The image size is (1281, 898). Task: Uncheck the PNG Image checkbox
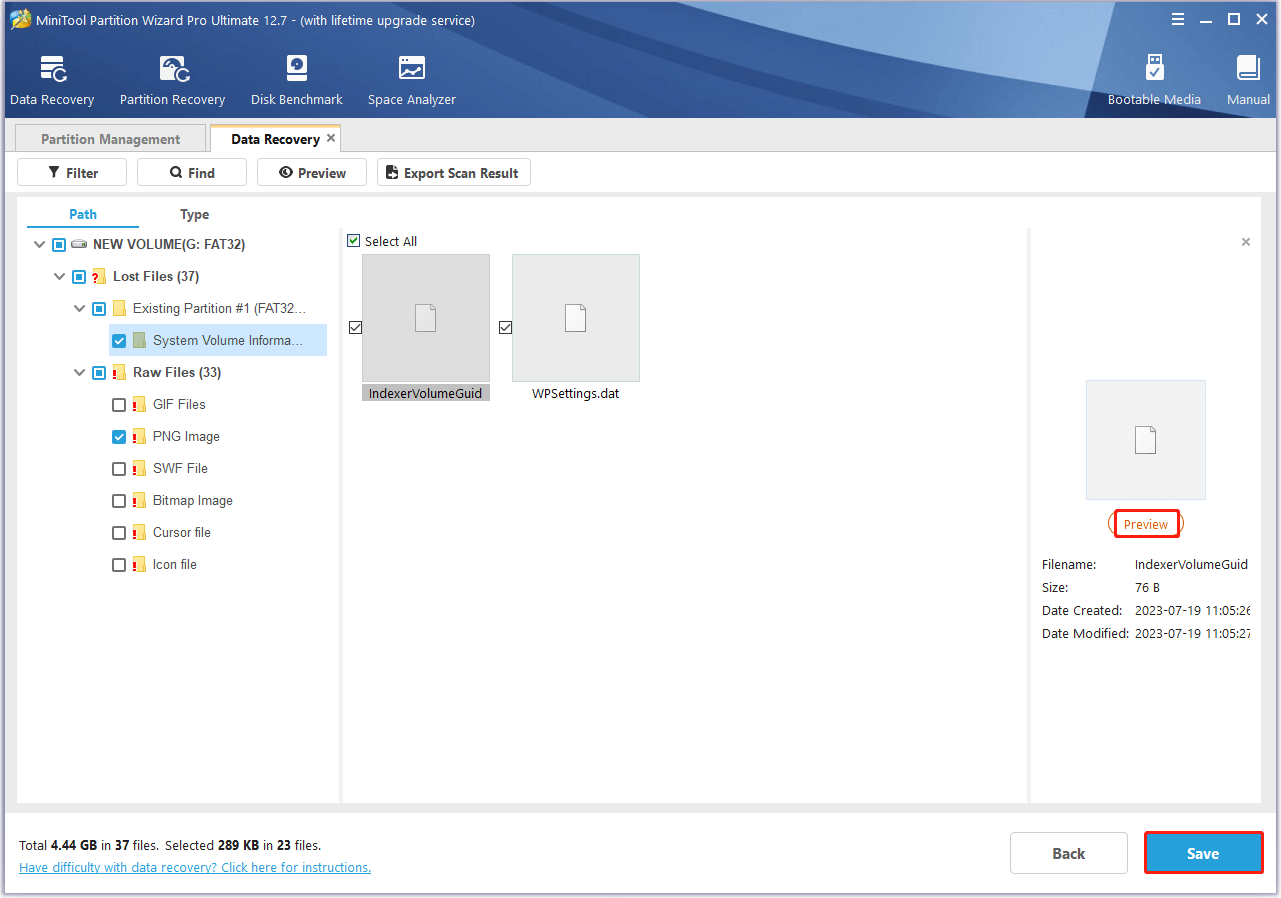[119, 436]
